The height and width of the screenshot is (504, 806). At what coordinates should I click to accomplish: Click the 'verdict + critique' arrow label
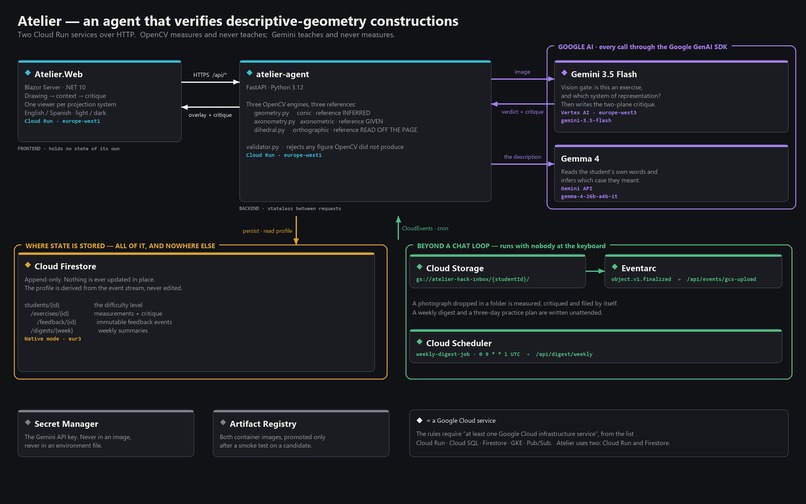(x=522, y=112)
